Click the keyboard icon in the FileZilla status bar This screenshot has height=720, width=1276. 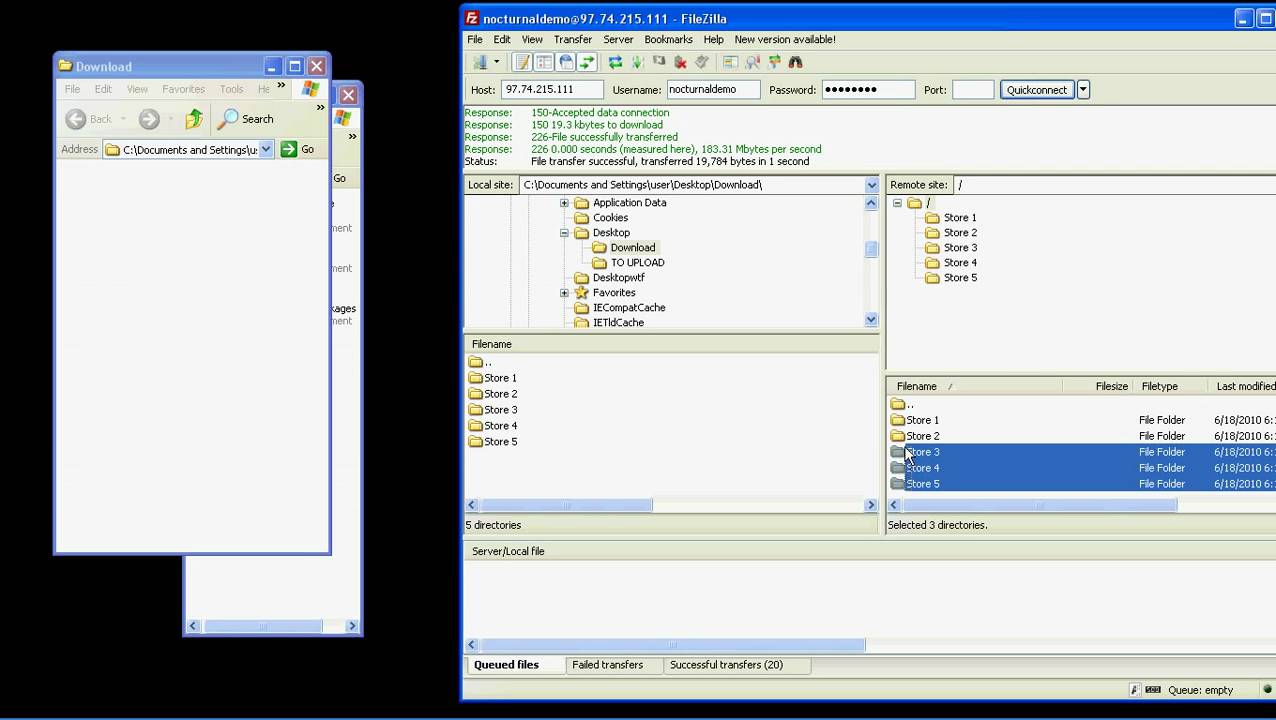coord(1153,690)
